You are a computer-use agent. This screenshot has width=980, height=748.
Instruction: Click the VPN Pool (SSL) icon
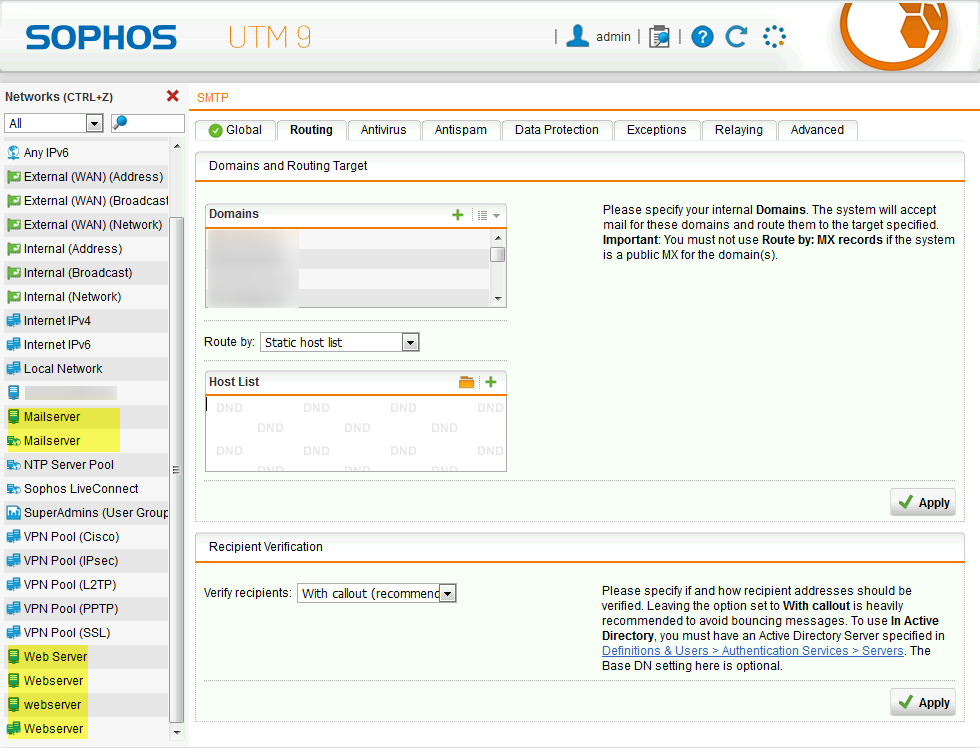click(13, 632)
